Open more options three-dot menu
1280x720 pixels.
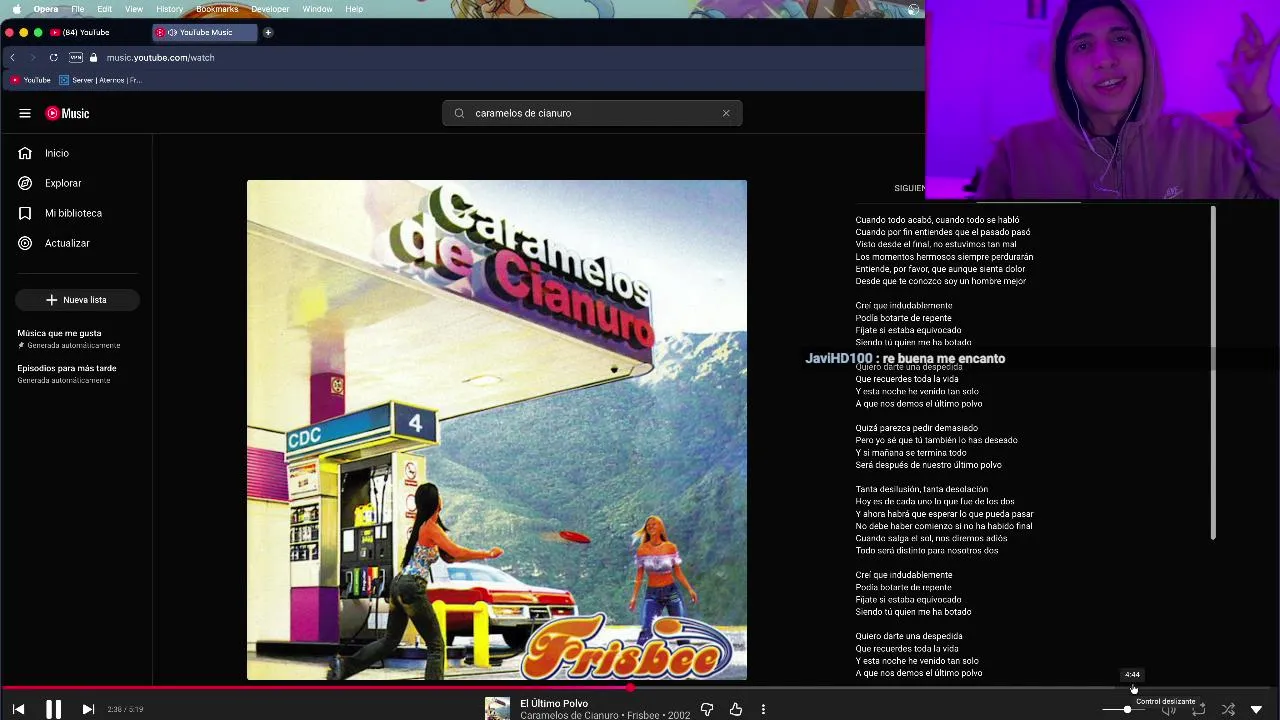(763, 709)
